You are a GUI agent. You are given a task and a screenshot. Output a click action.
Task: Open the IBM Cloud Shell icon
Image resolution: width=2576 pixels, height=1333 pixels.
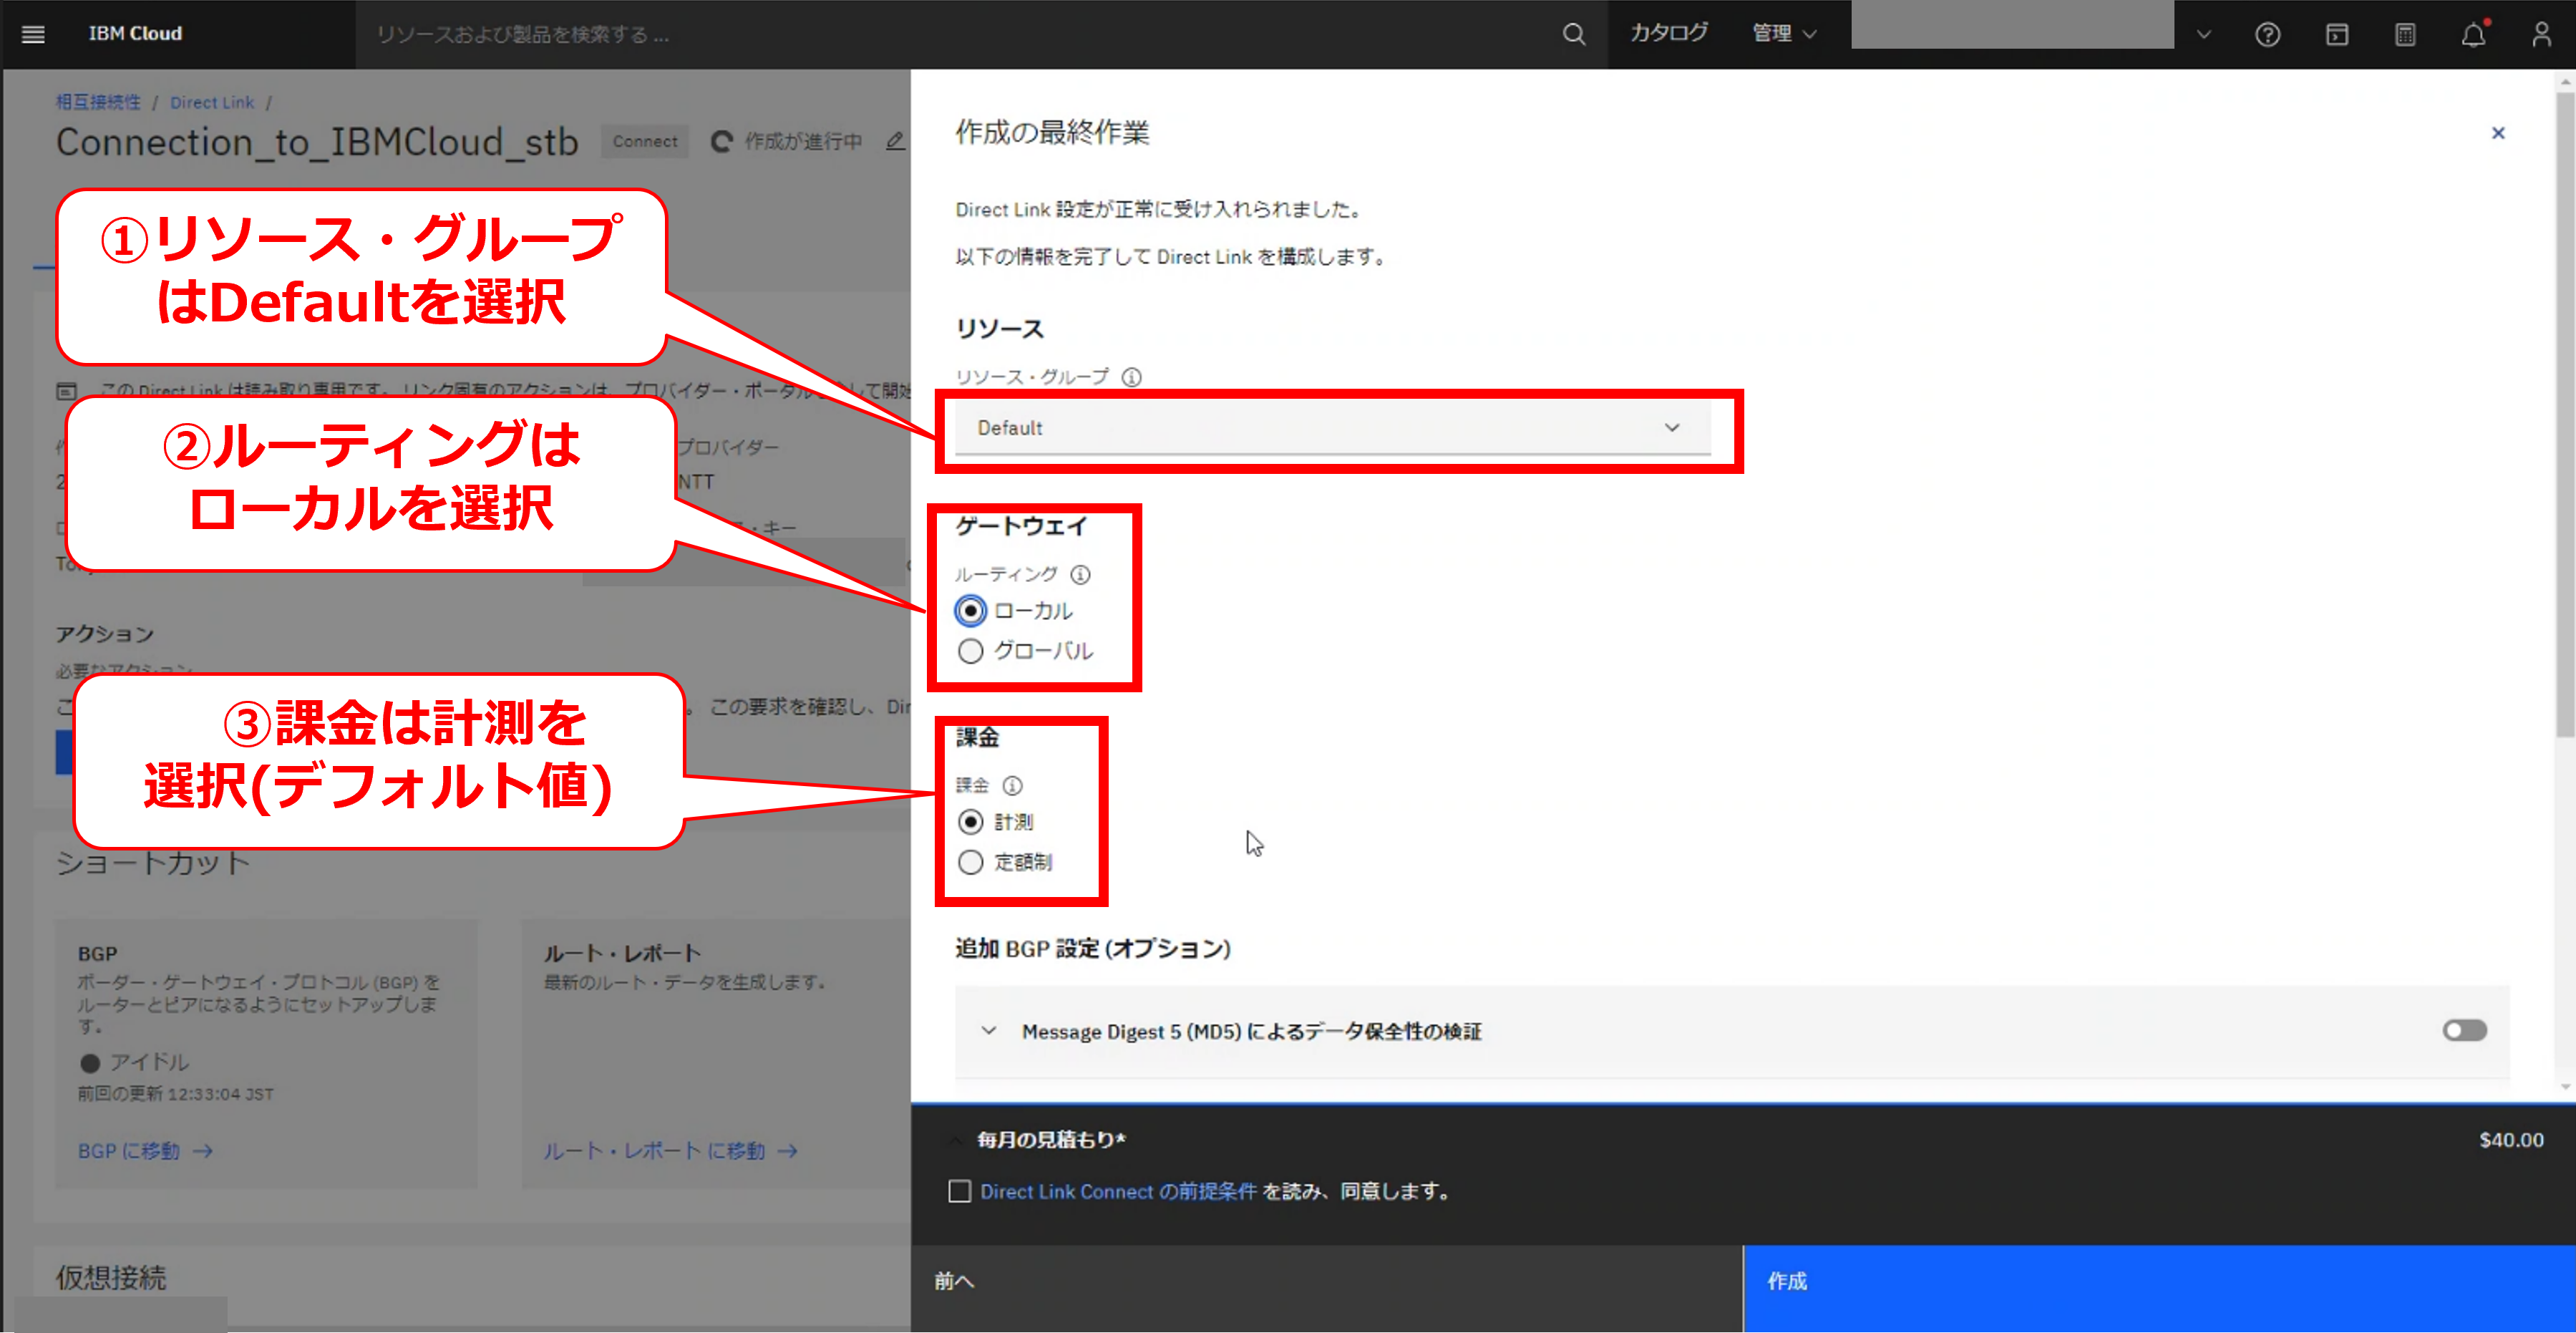2336,35
